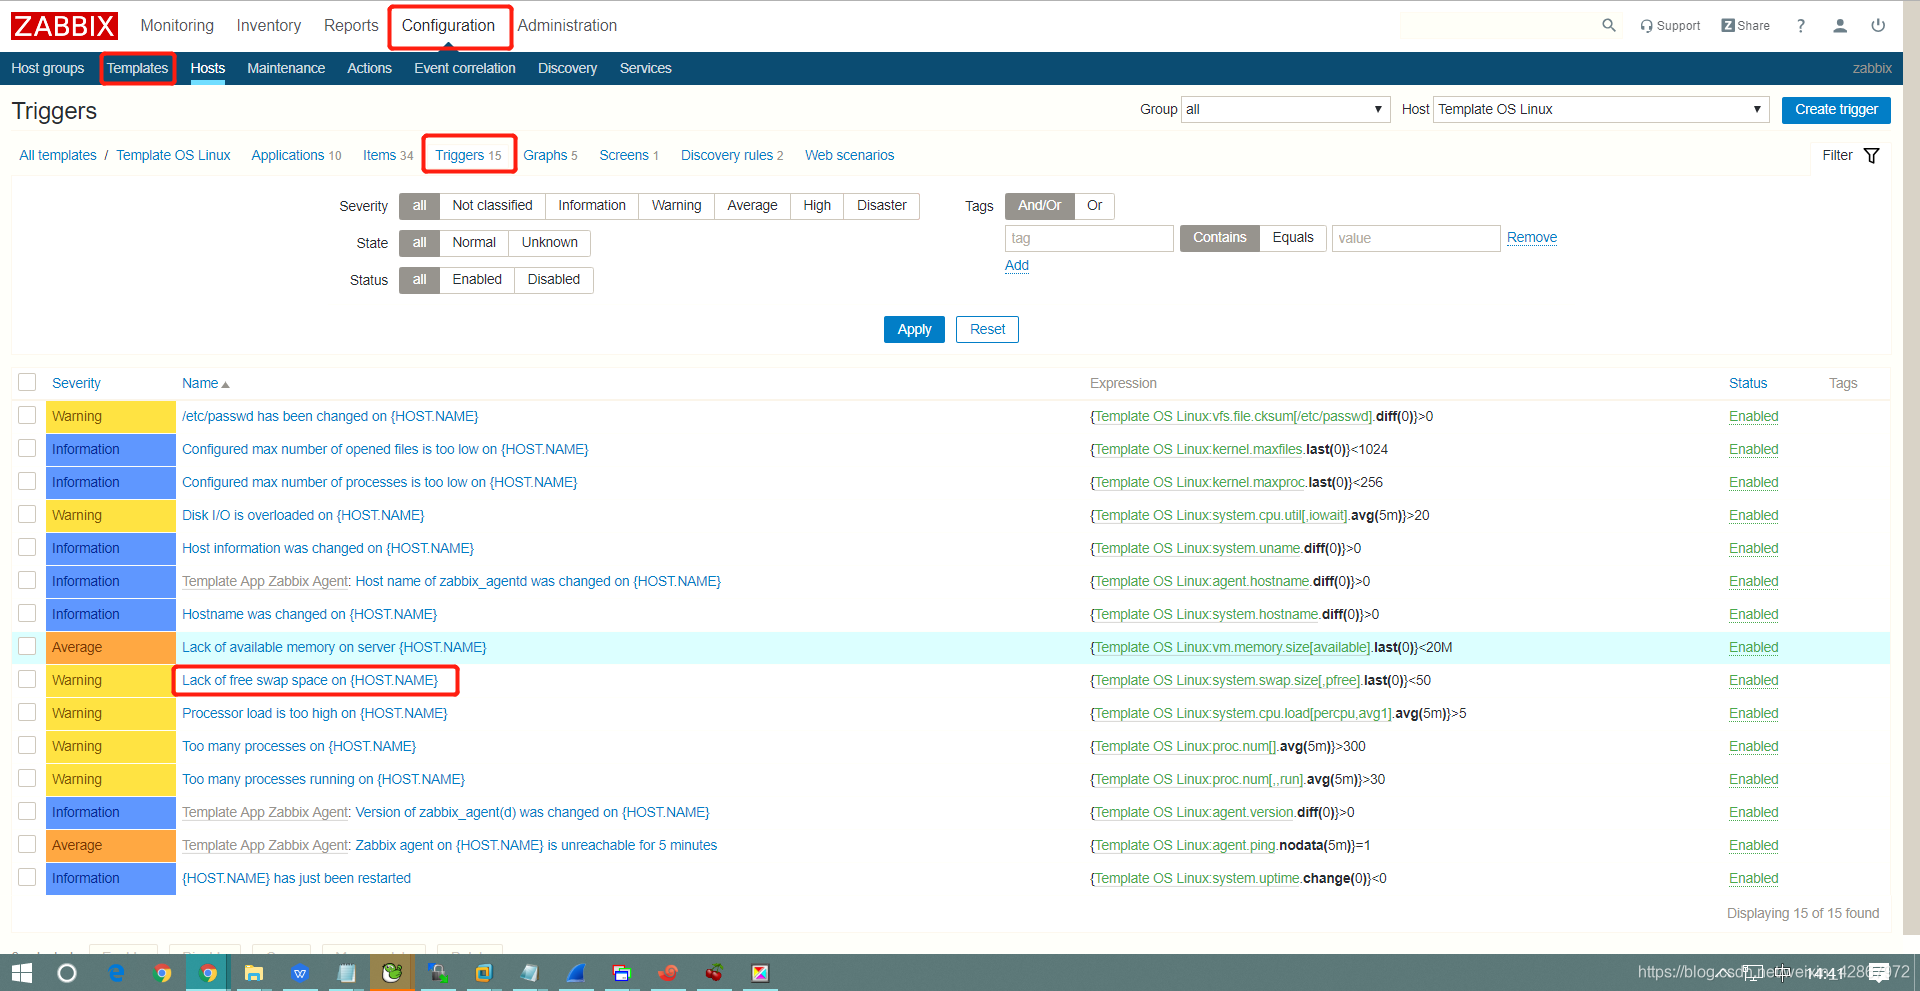Click the Create trigger button
Image resolution: width=1920 pixels, height=991 pixels.
click(1836, 109)
